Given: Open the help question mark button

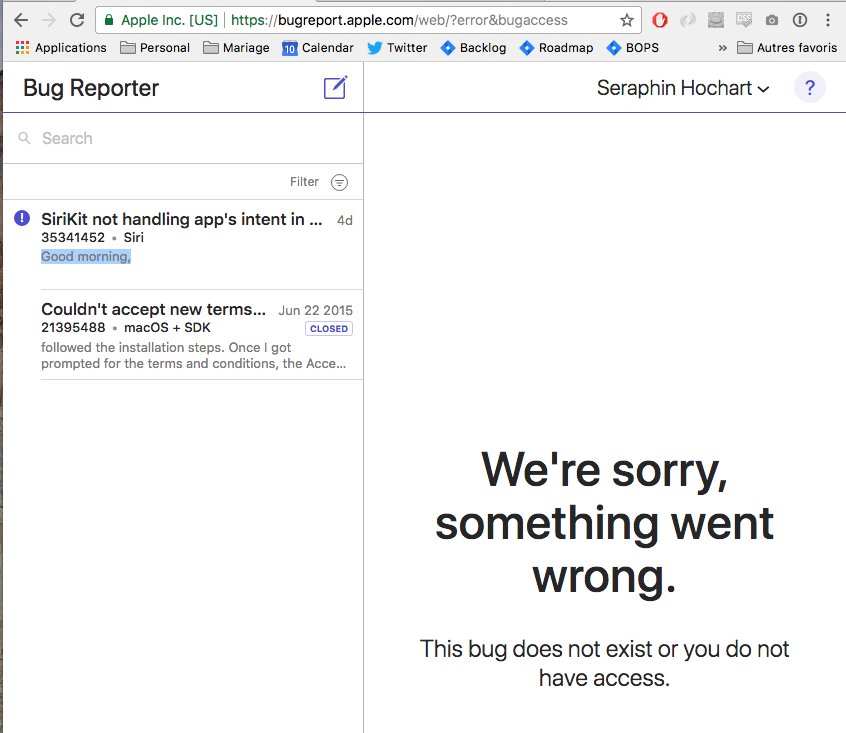Looking at the screenshot, I should 809,87.
